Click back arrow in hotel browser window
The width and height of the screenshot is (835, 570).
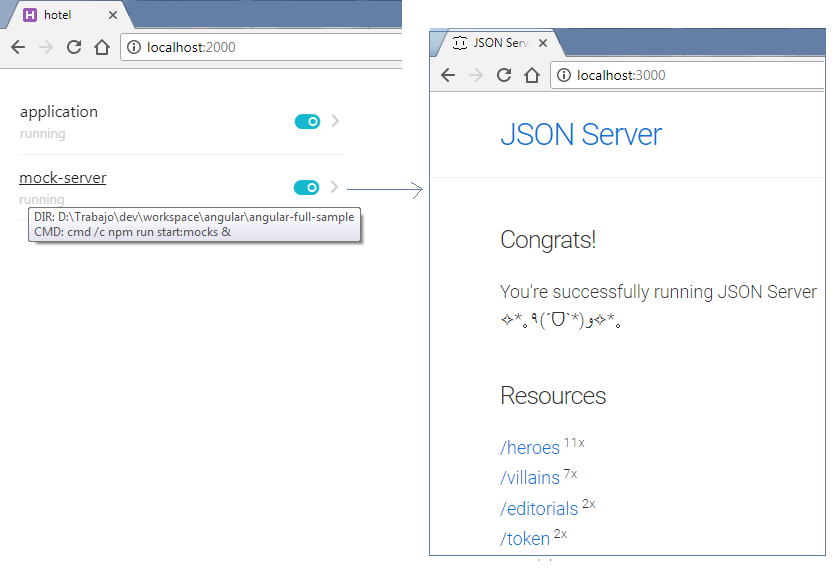(18, 47)
